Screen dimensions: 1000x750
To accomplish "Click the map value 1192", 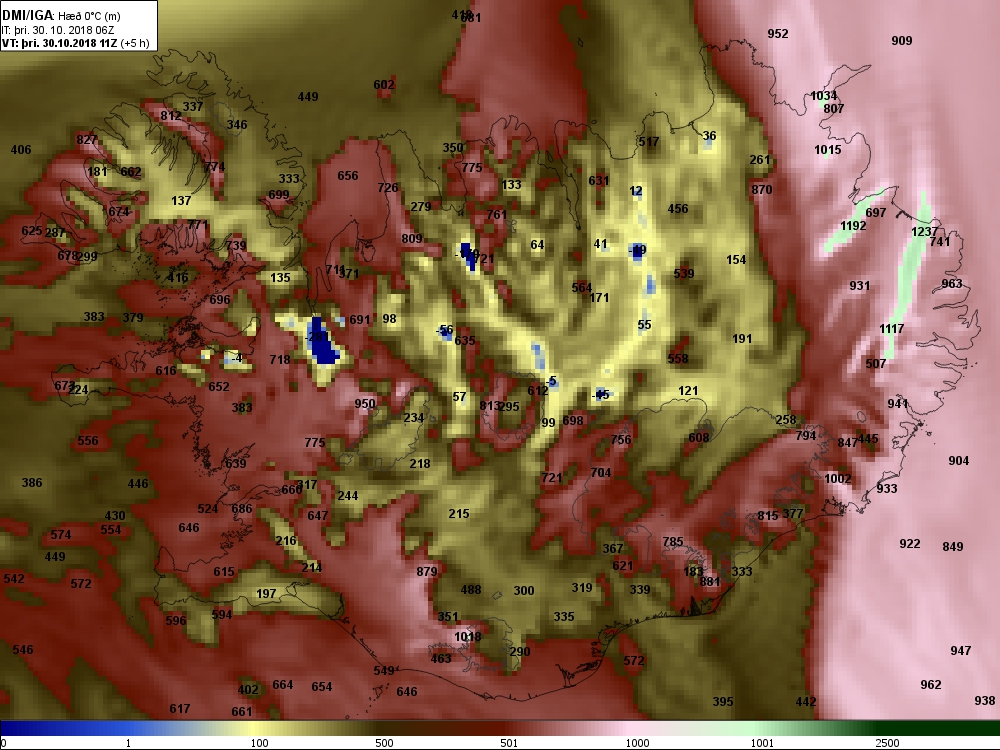I will [x=853, y=226].
